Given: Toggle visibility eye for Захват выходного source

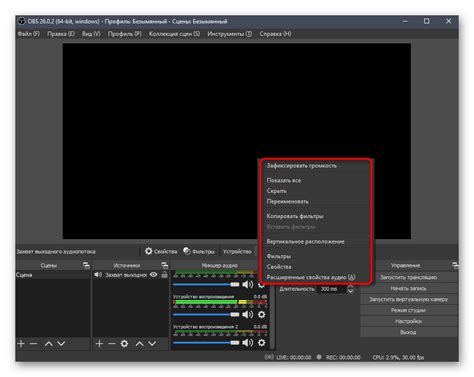Looking at the screenshot, I should tap(153, 275).
